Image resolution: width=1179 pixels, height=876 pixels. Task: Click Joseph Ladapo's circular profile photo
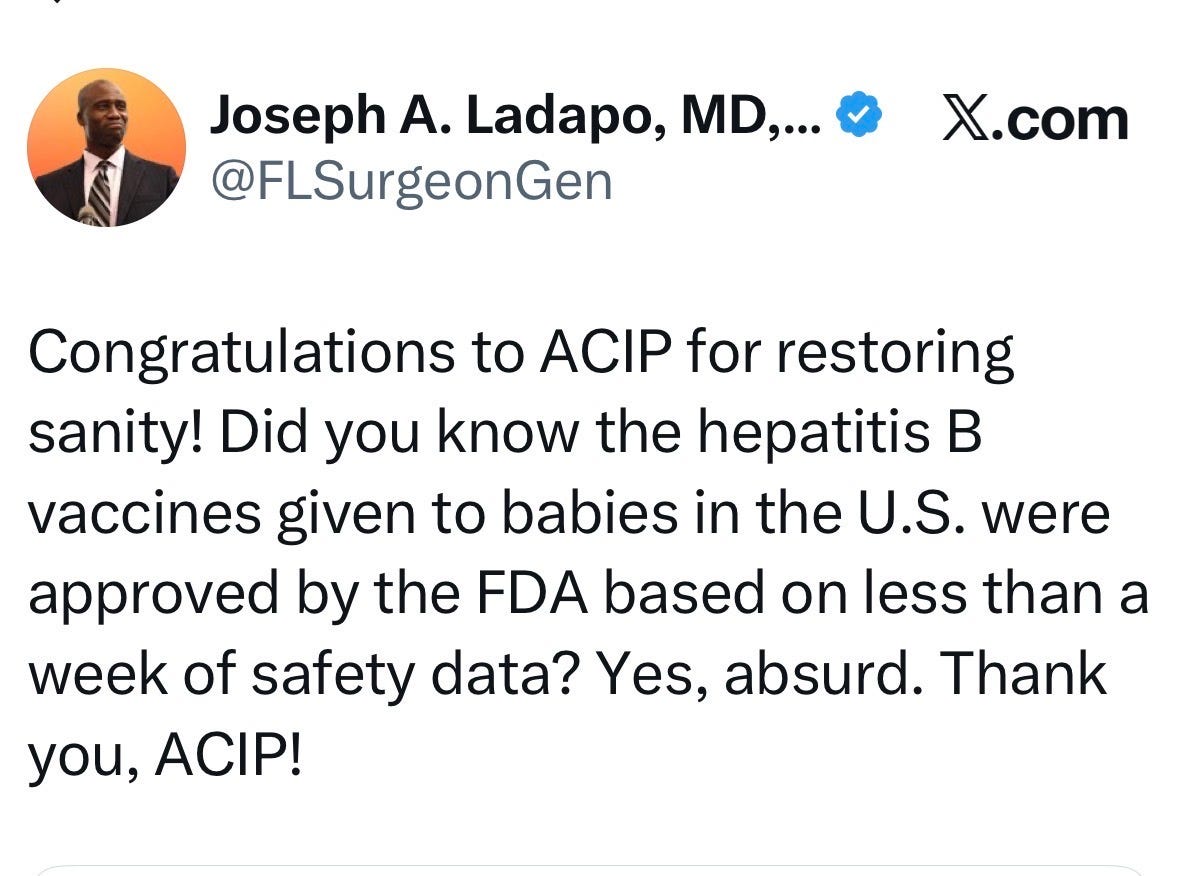106,147
